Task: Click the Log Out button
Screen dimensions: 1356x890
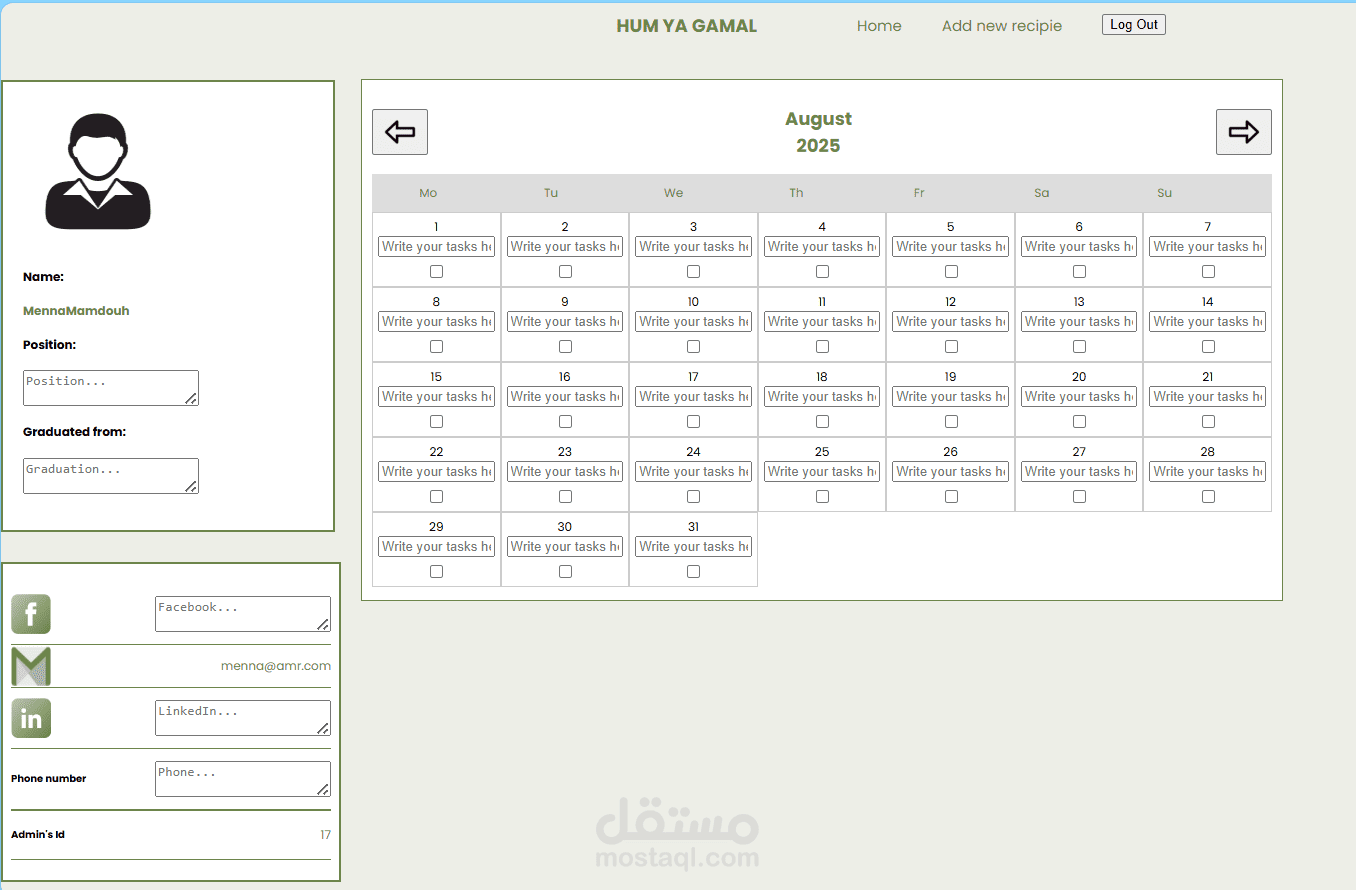Action: pyautogui.click(x=1134, y=25)
